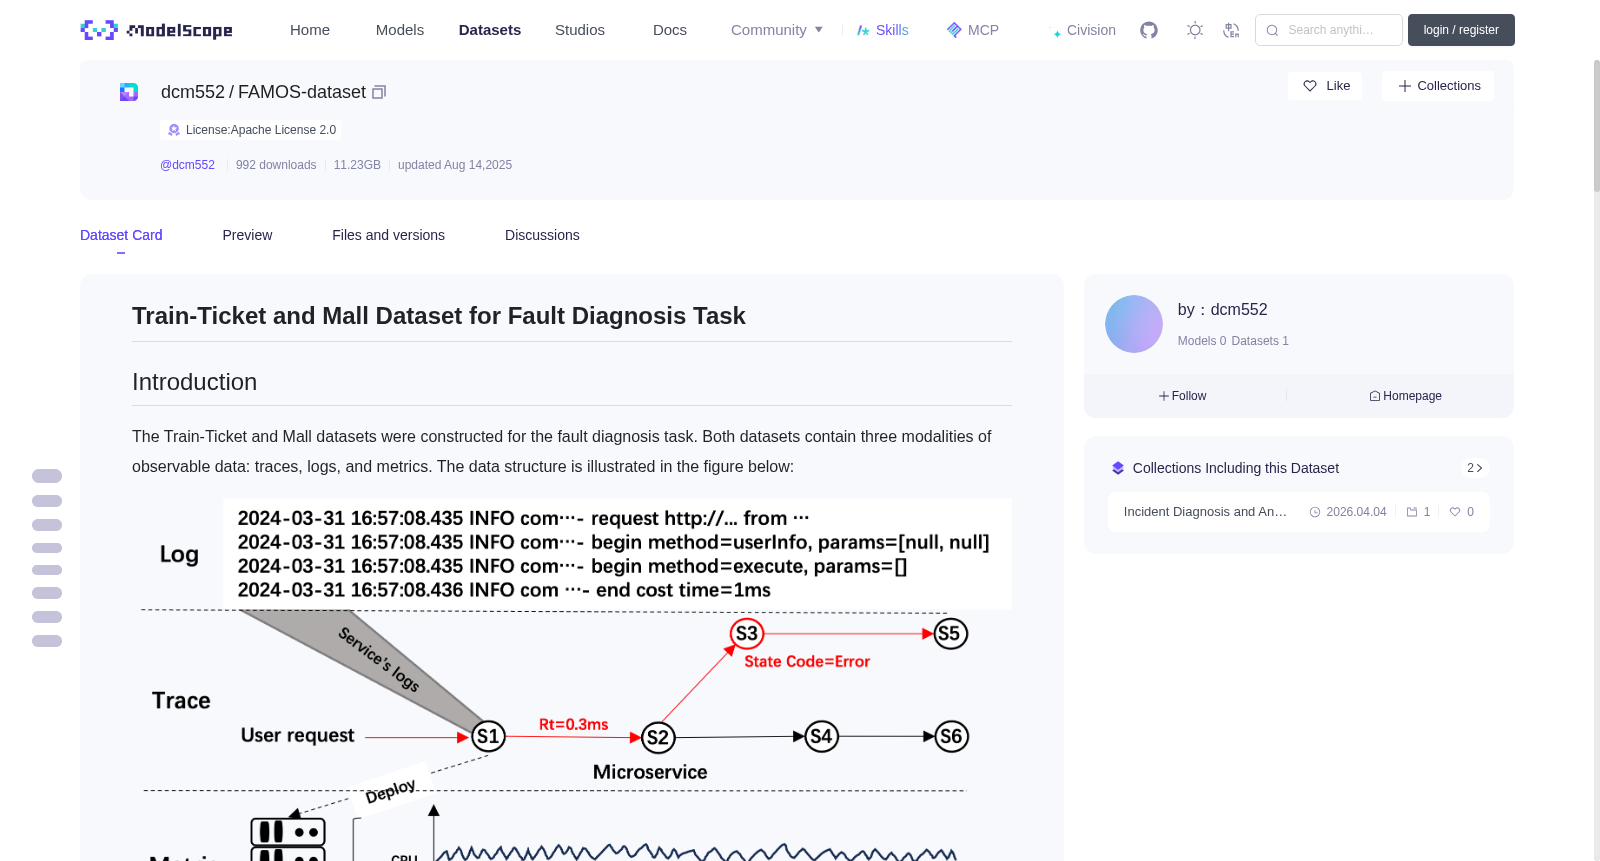1600x861 pixels.
Task: Visit the dcm552 Homepage
Action: 1405,396
